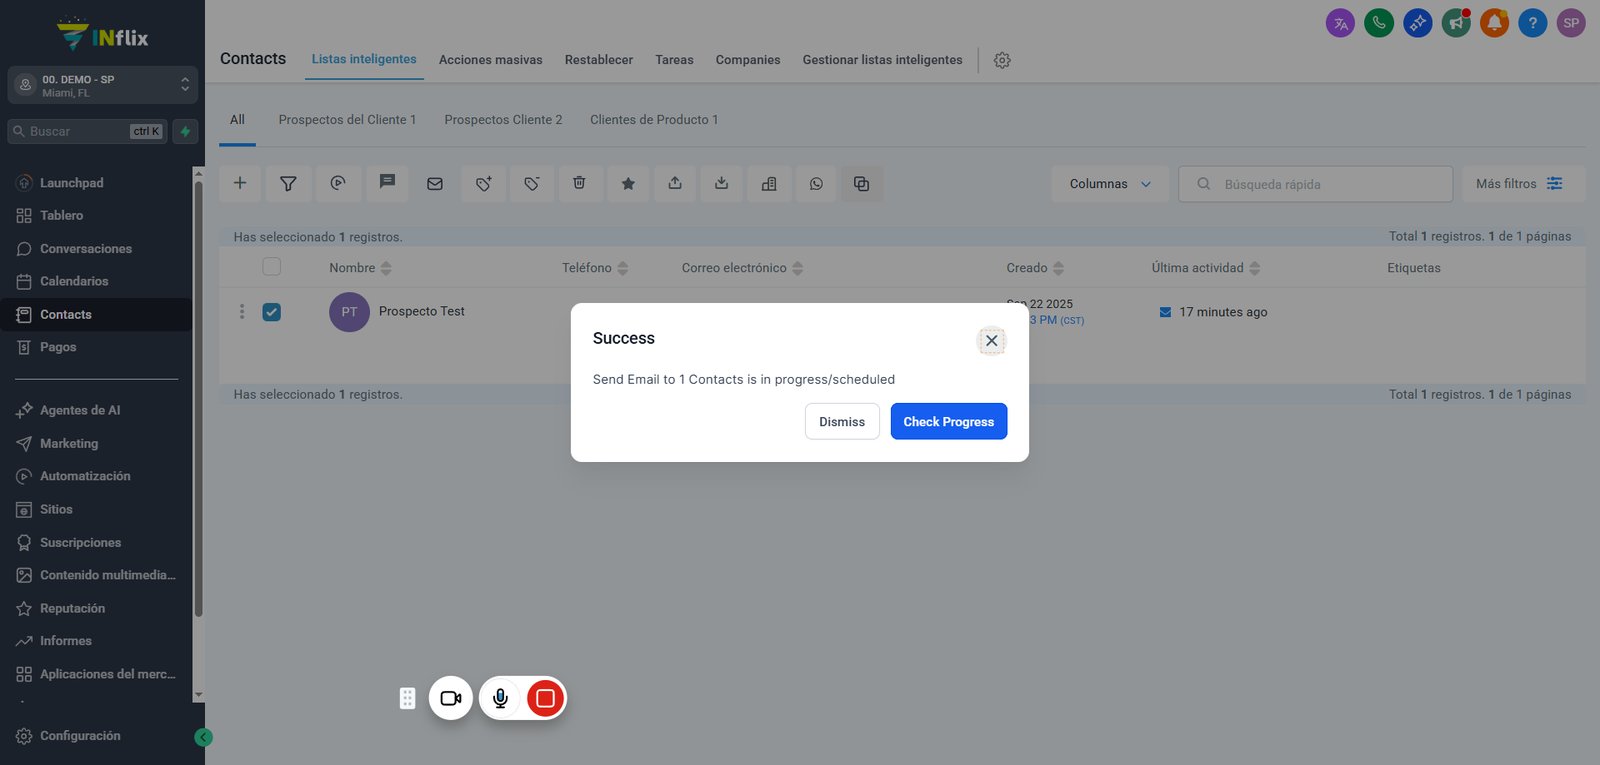
Task: Sort by the Creado column arrows
Action: tap(1058, 268)
